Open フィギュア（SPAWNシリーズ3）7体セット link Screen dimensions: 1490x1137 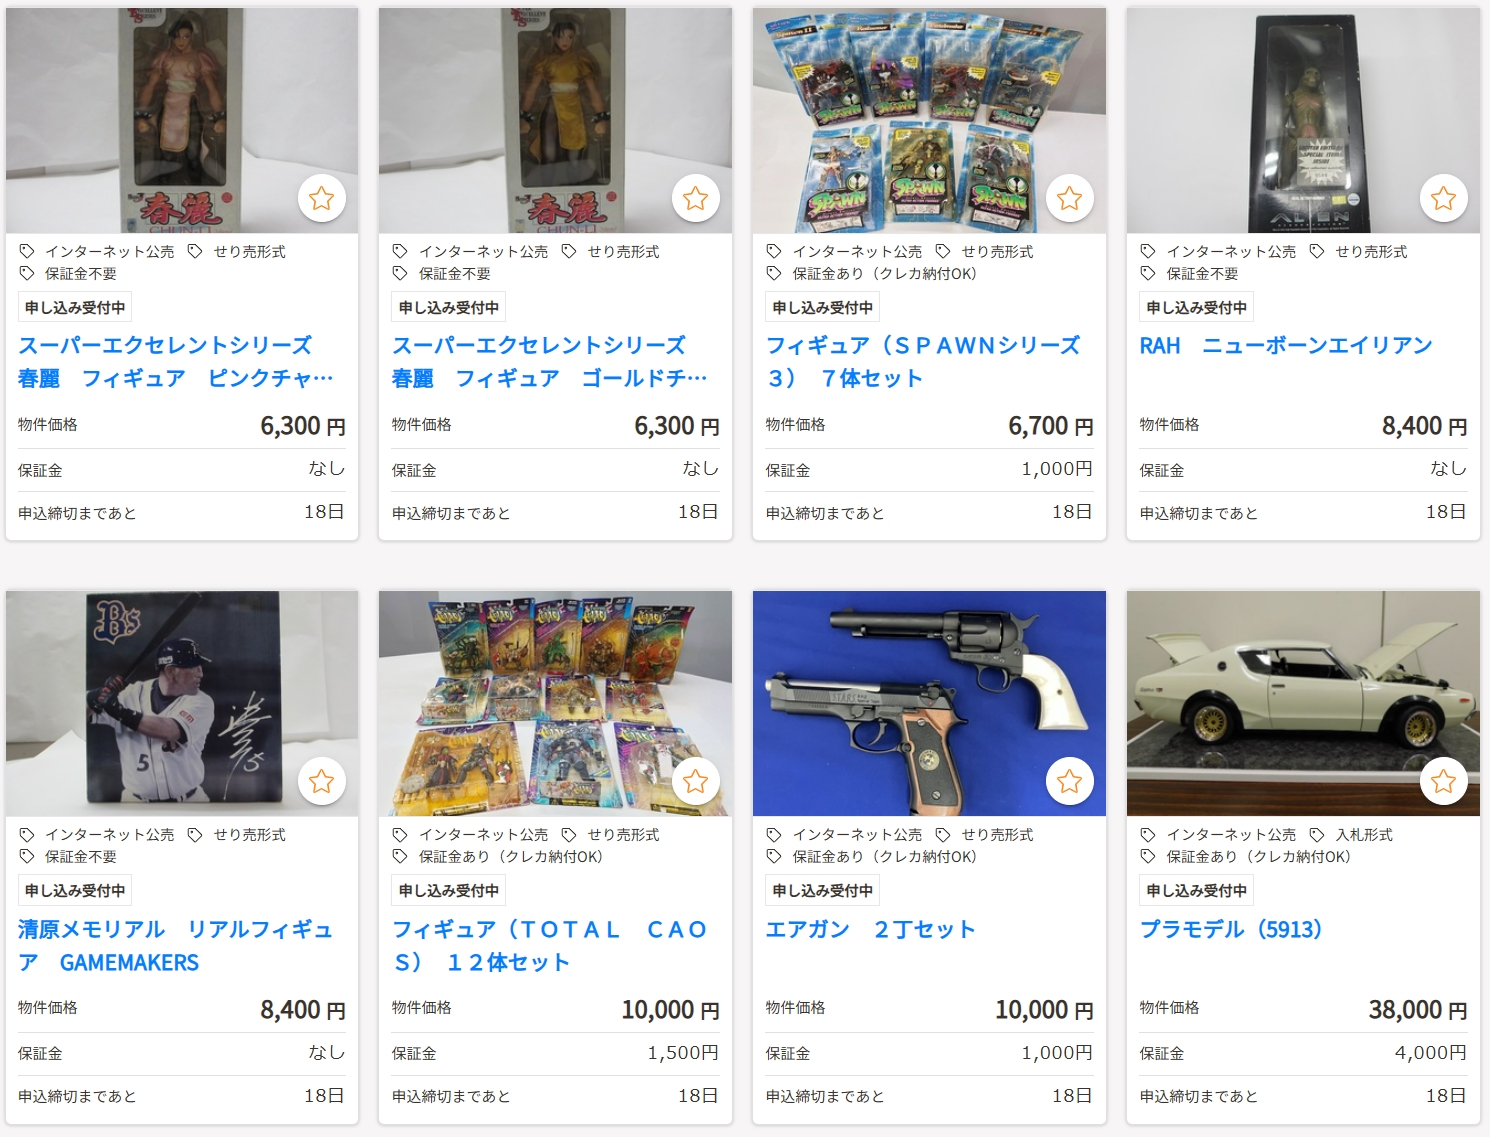coord(923,362)
